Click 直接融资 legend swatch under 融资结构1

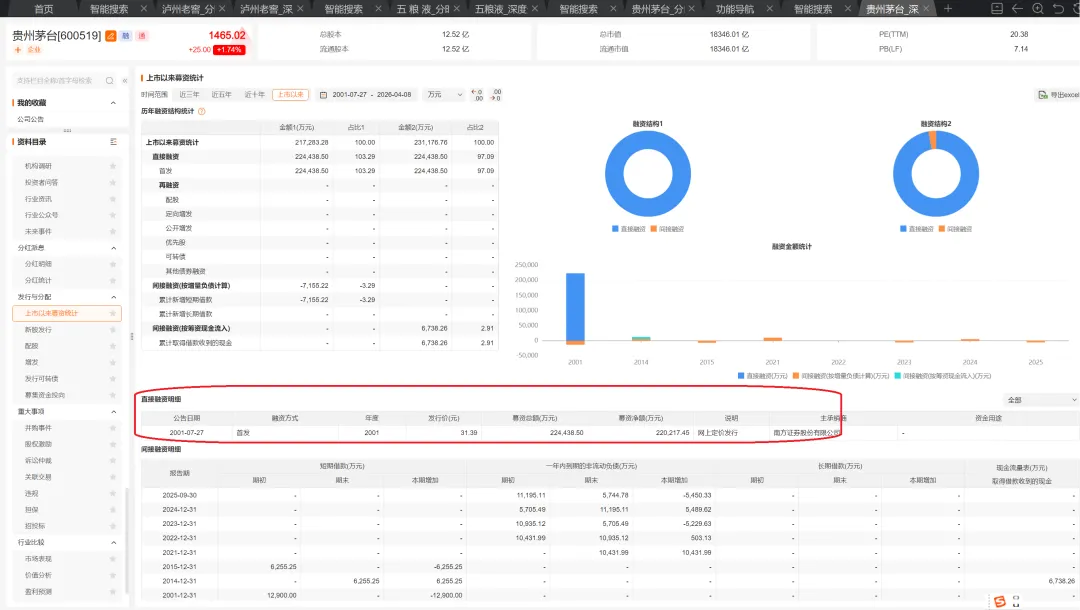tap(615, 229)
